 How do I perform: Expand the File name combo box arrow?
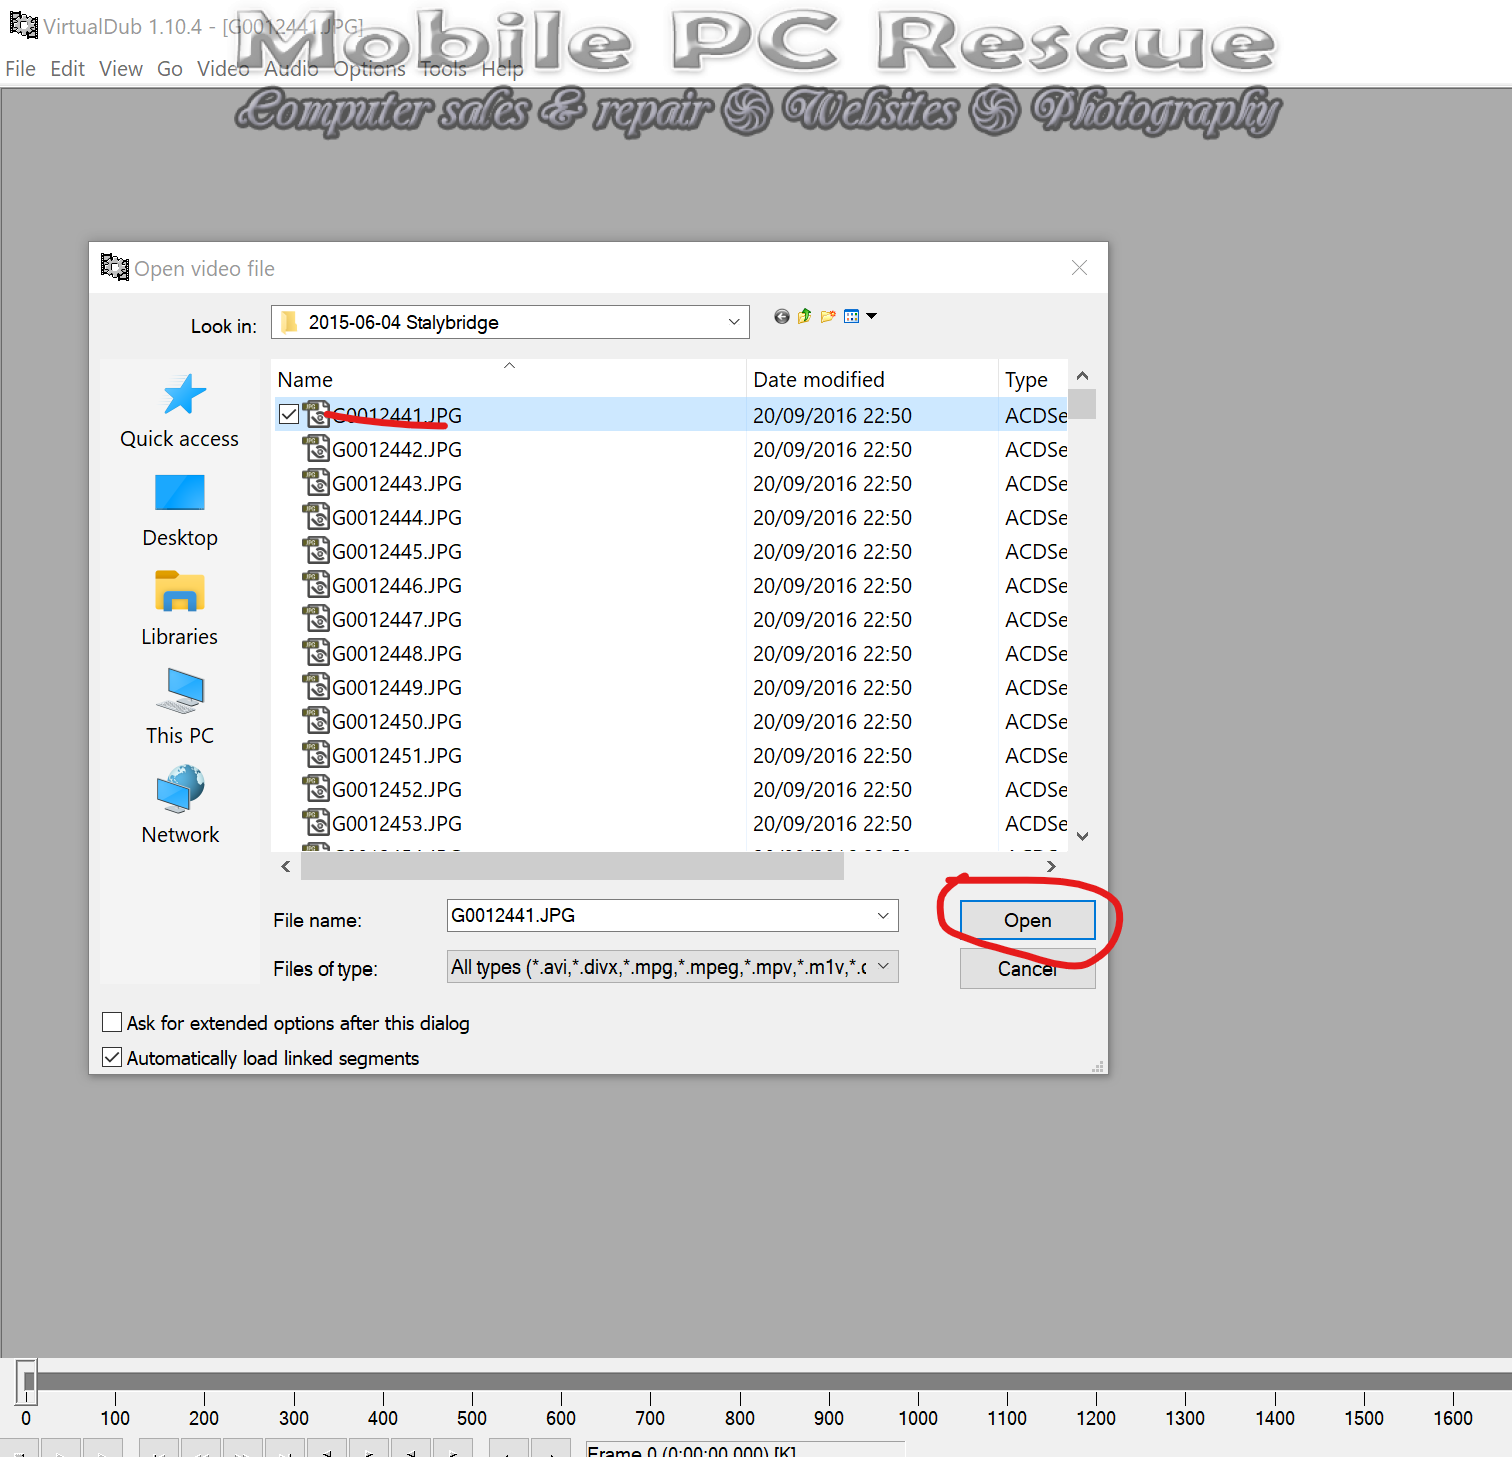(x=883, y=915)
